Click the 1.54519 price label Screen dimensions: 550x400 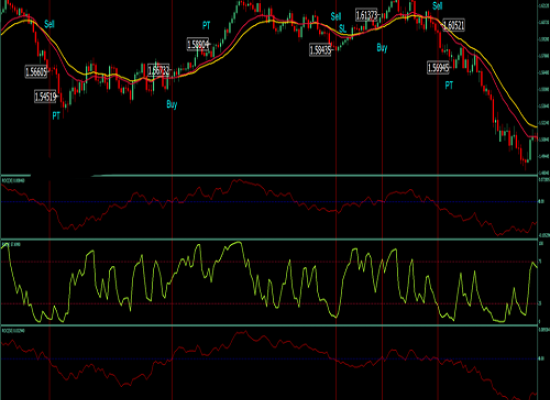tap(45, 96)
